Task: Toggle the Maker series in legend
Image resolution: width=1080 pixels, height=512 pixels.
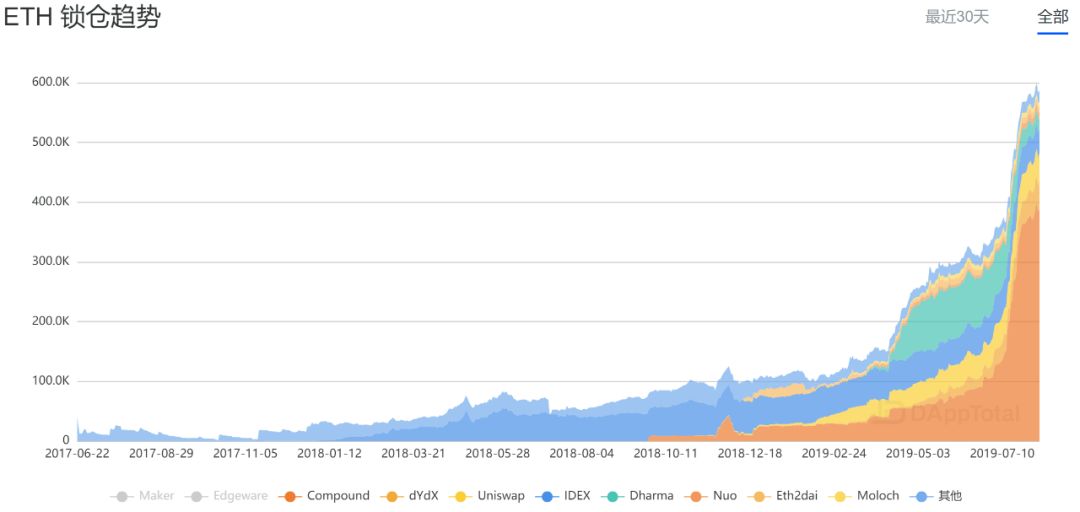Action: tap(142, 495)
